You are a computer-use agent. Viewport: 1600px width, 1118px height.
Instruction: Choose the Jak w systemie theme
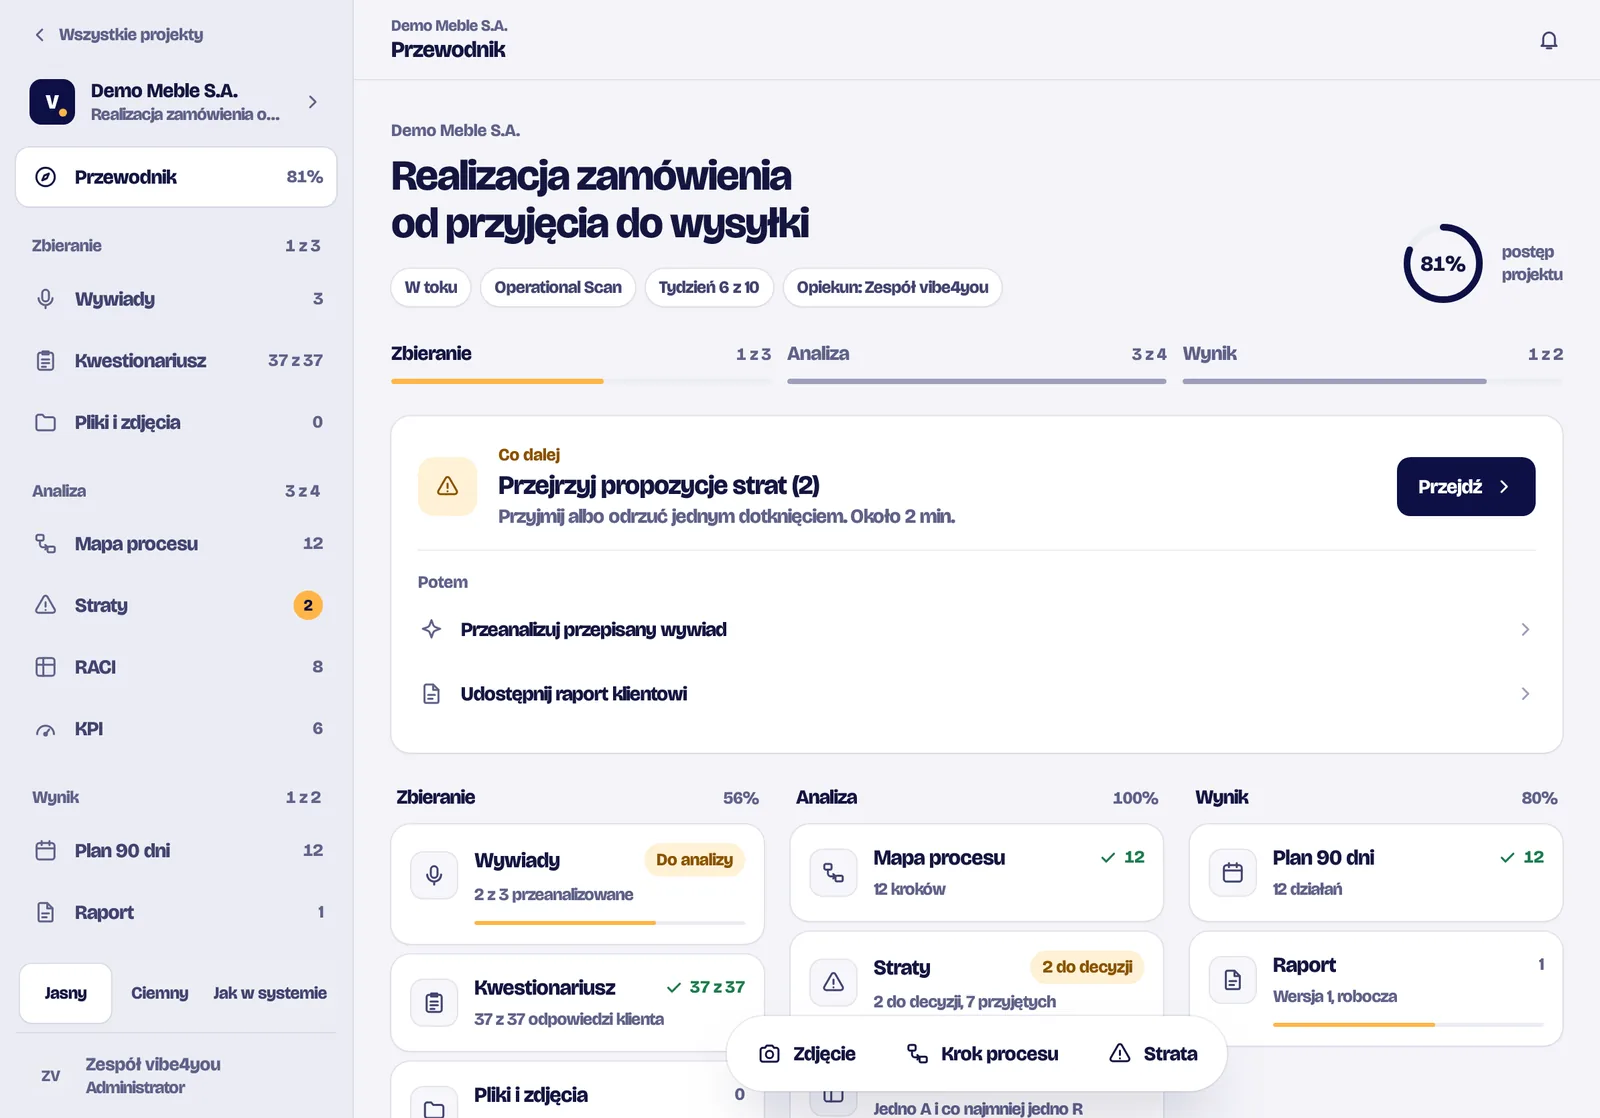tap(270, 993)
